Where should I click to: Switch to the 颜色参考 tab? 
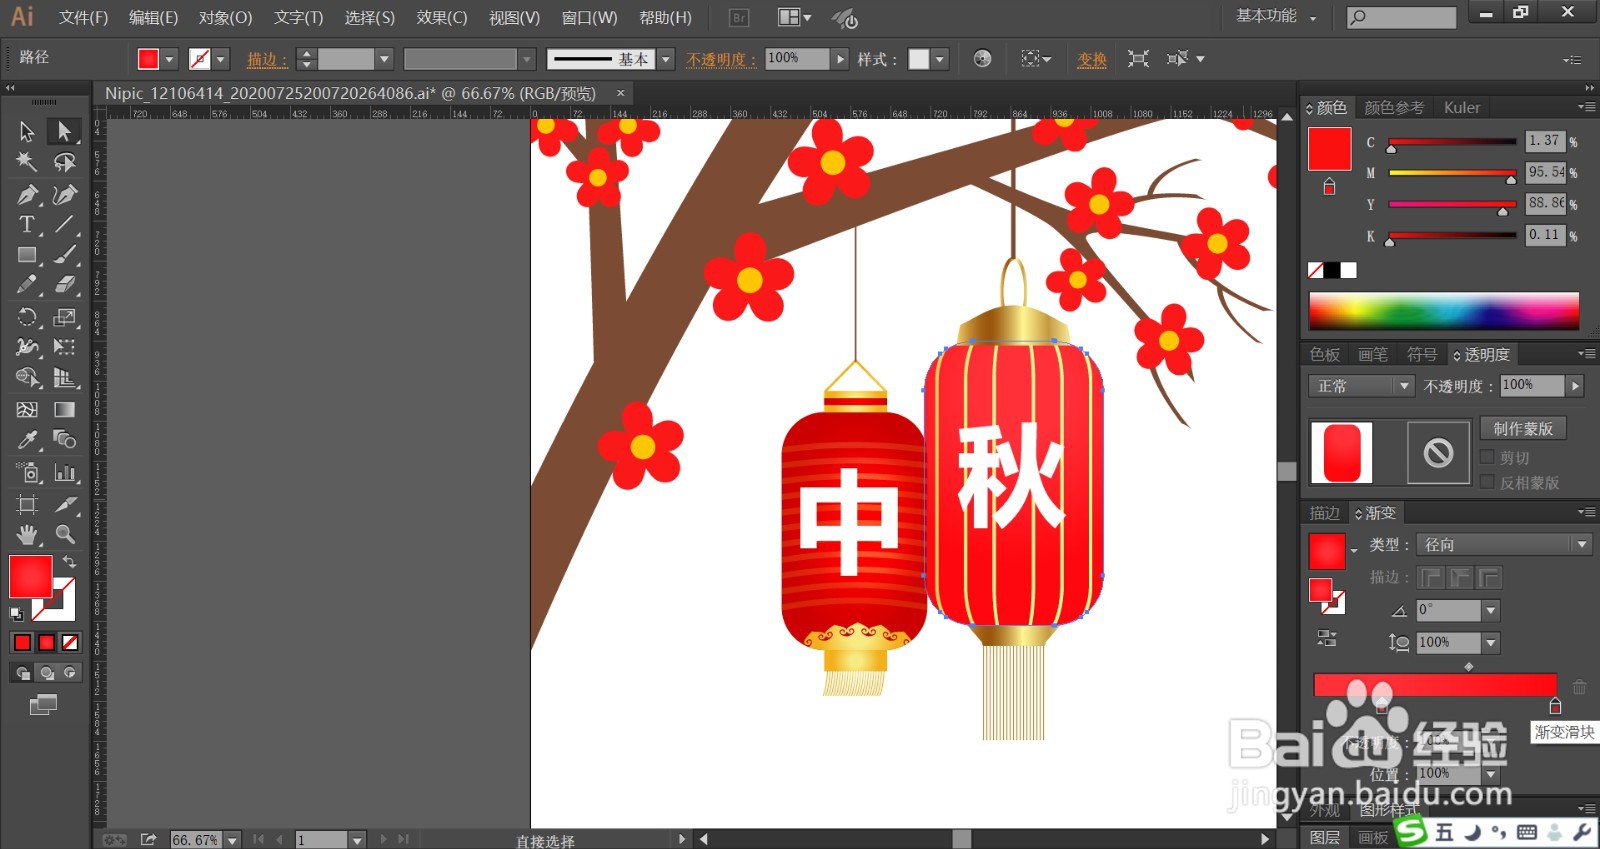1394,107
